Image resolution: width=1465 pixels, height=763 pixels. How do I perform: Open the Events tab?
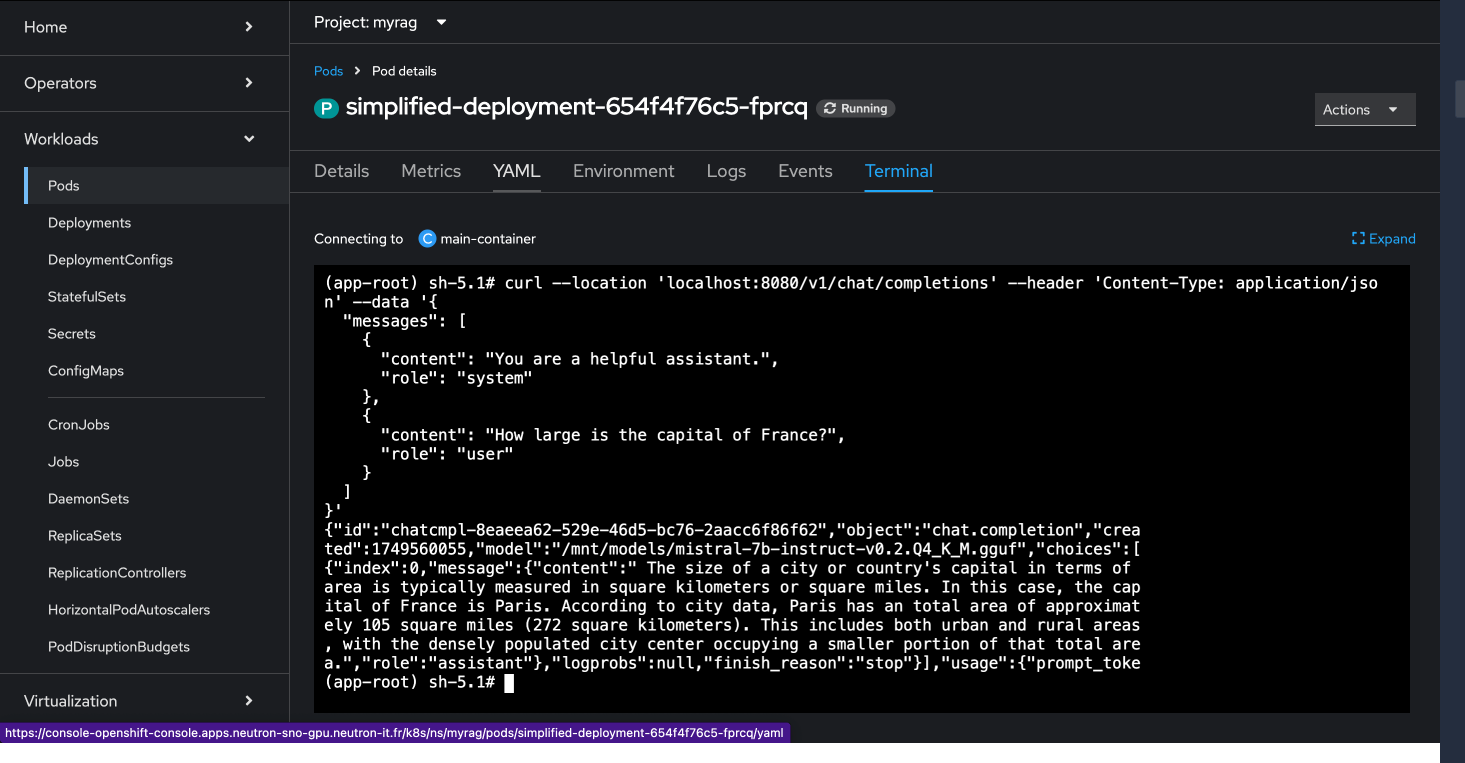point(805,171)
